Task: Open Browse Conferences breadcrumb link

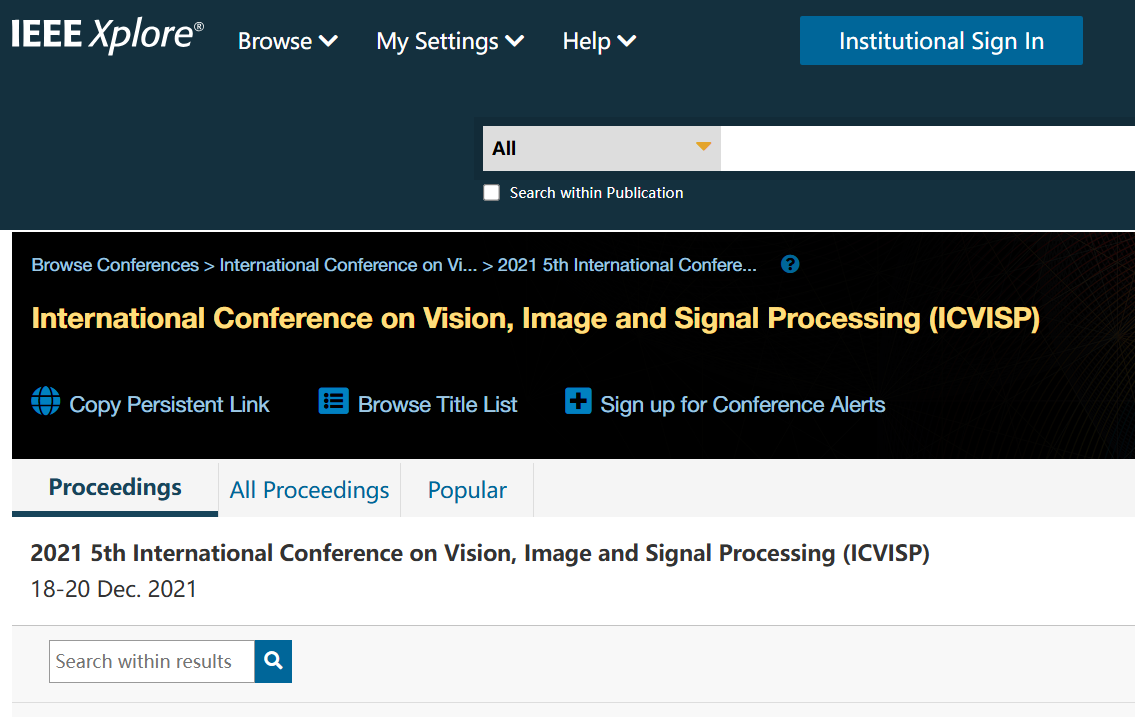Action: coord(115,265)
